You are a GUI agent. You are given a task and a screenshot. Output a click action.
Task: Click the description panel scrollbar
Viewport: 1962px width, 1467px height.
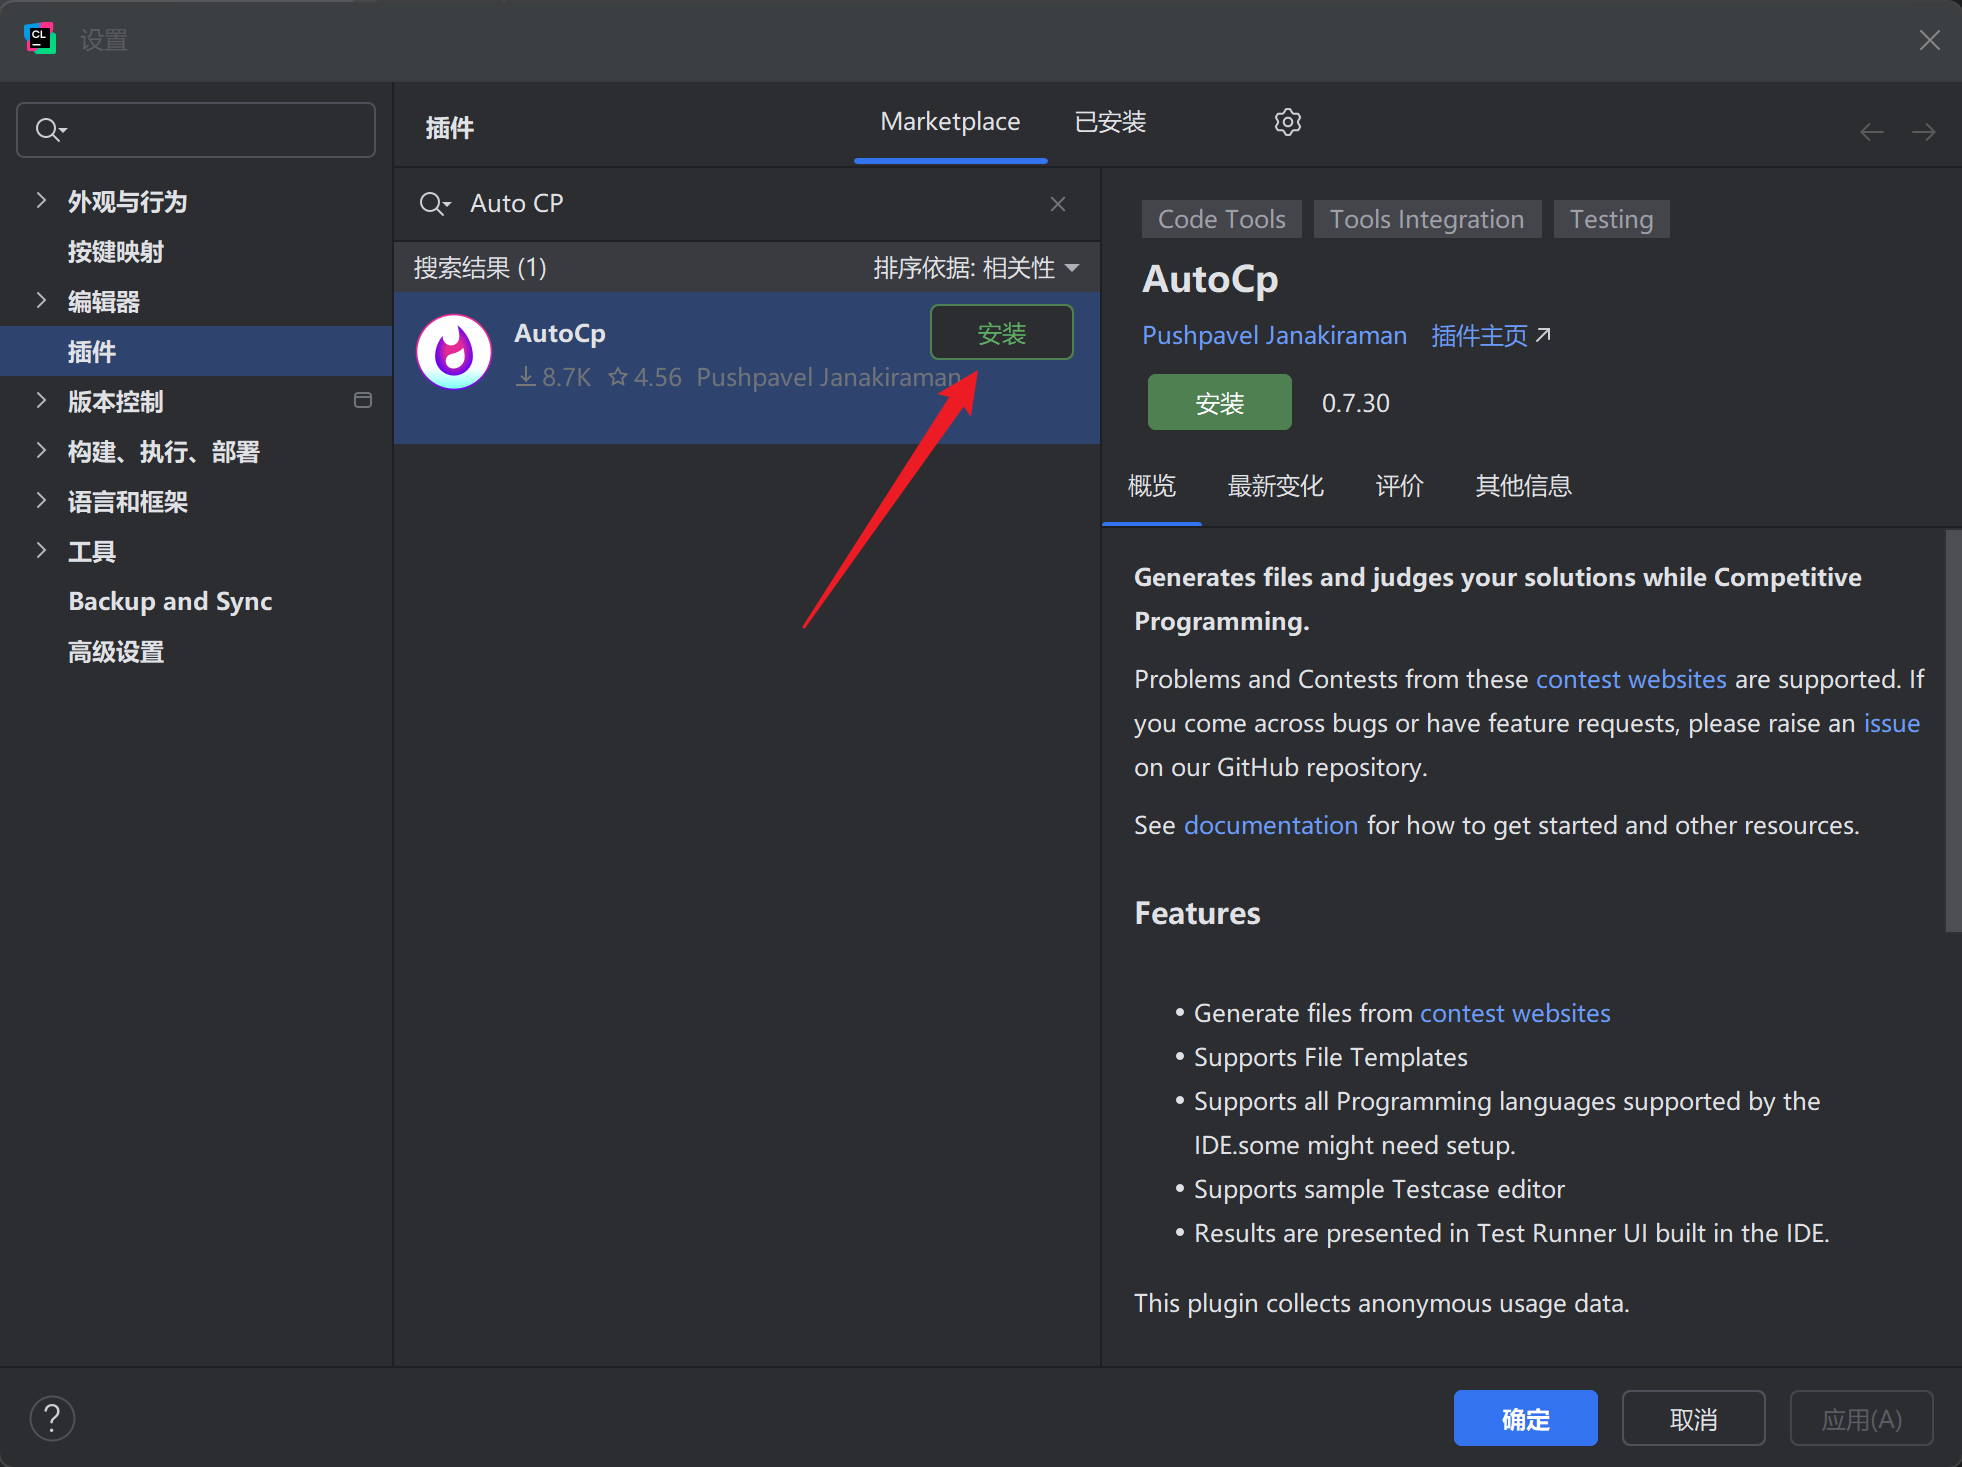click(1952, 730)
